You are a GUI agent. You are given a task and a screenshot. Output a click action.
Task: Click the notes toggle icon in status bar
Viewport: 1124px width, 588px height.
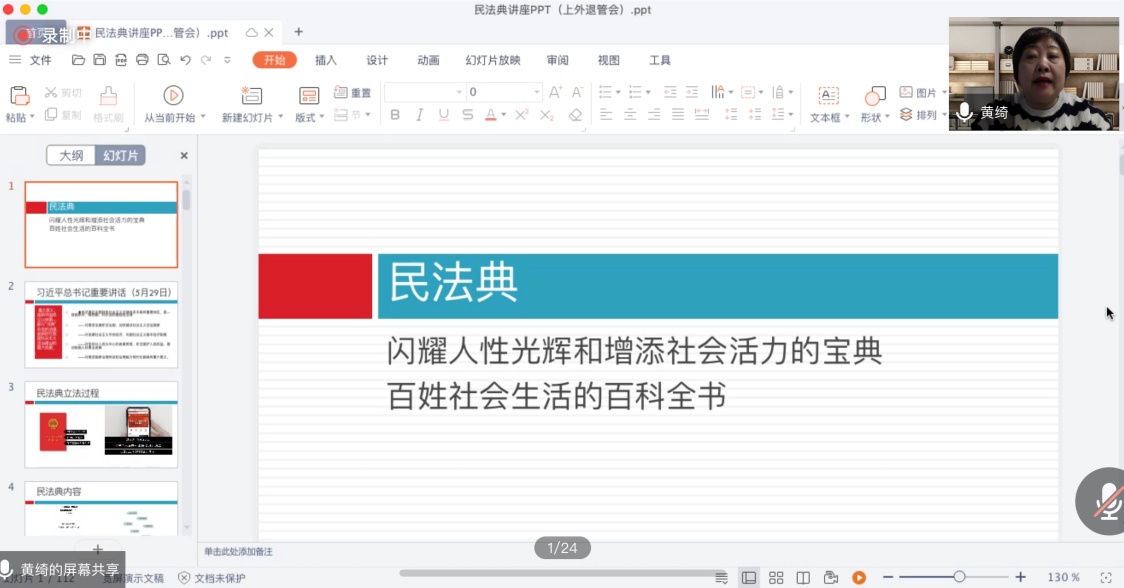point(721,577)
